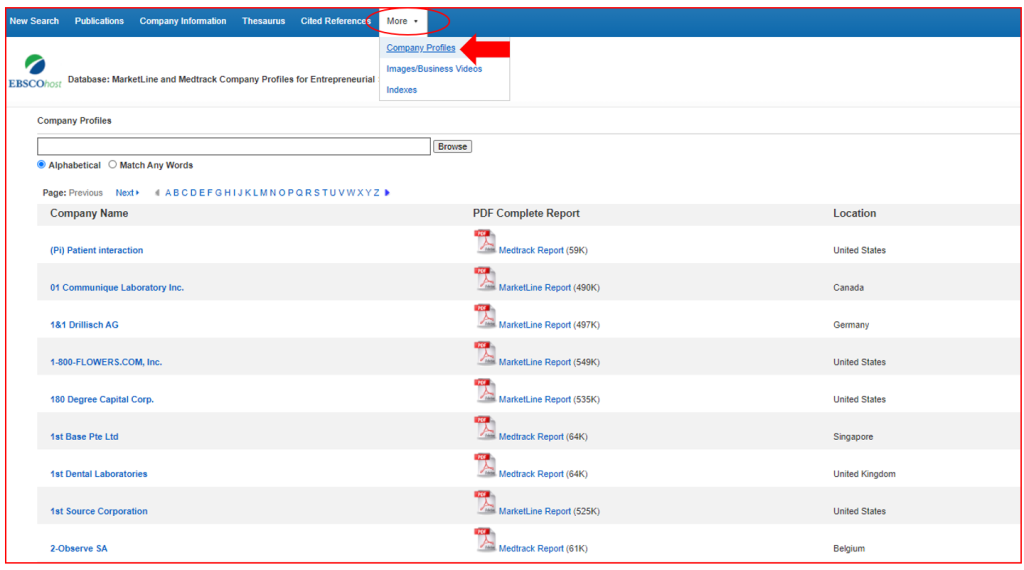The image size is (1024, 570).
Task: Open the 01 Communique Laboratory Inc. profile
Action: pyautogui.click(x=117, y=287)
